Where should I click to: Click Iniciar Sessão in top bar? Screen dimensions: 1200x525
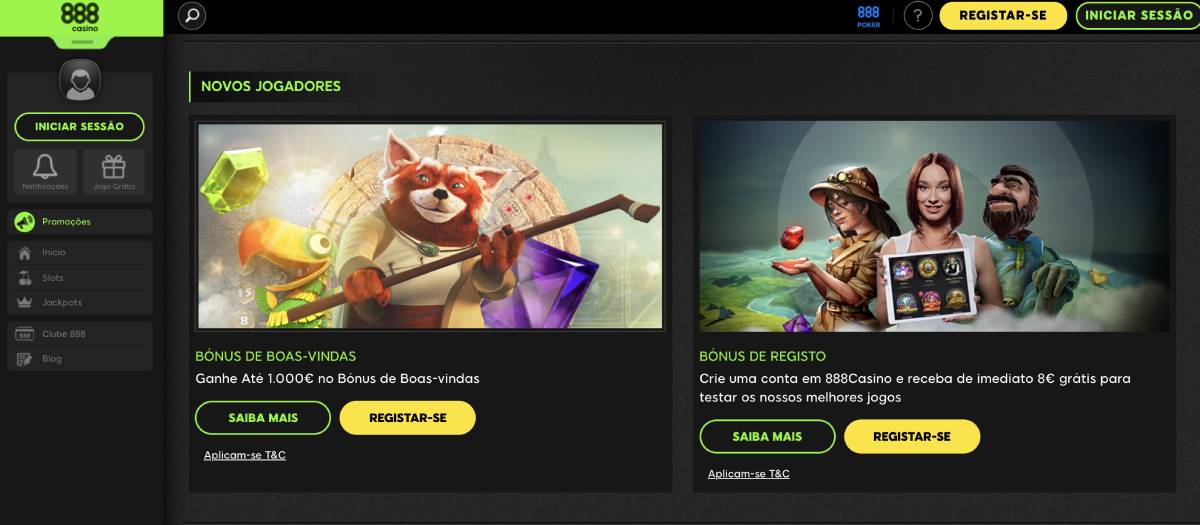(x=1138, y=15)
